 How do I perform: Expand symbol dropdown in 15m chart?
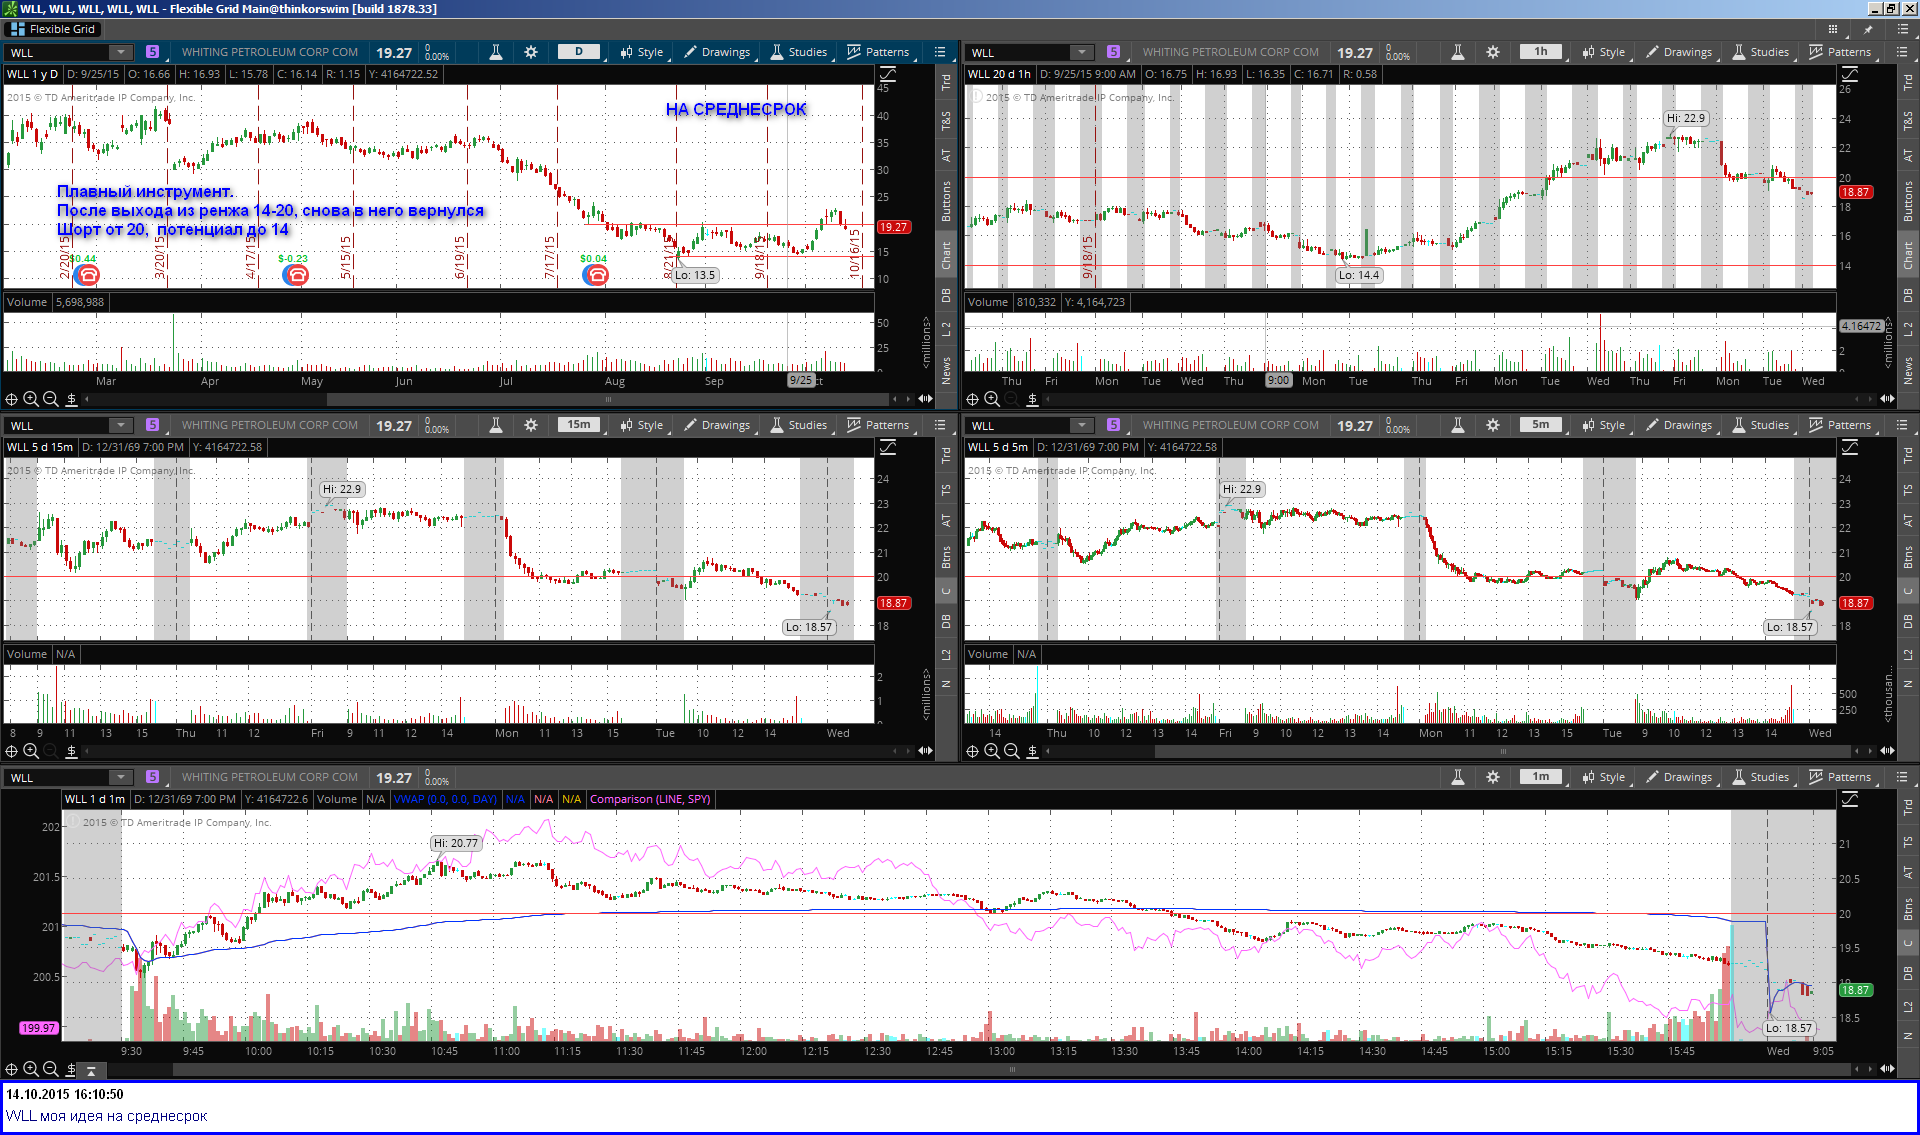point(120,425)
